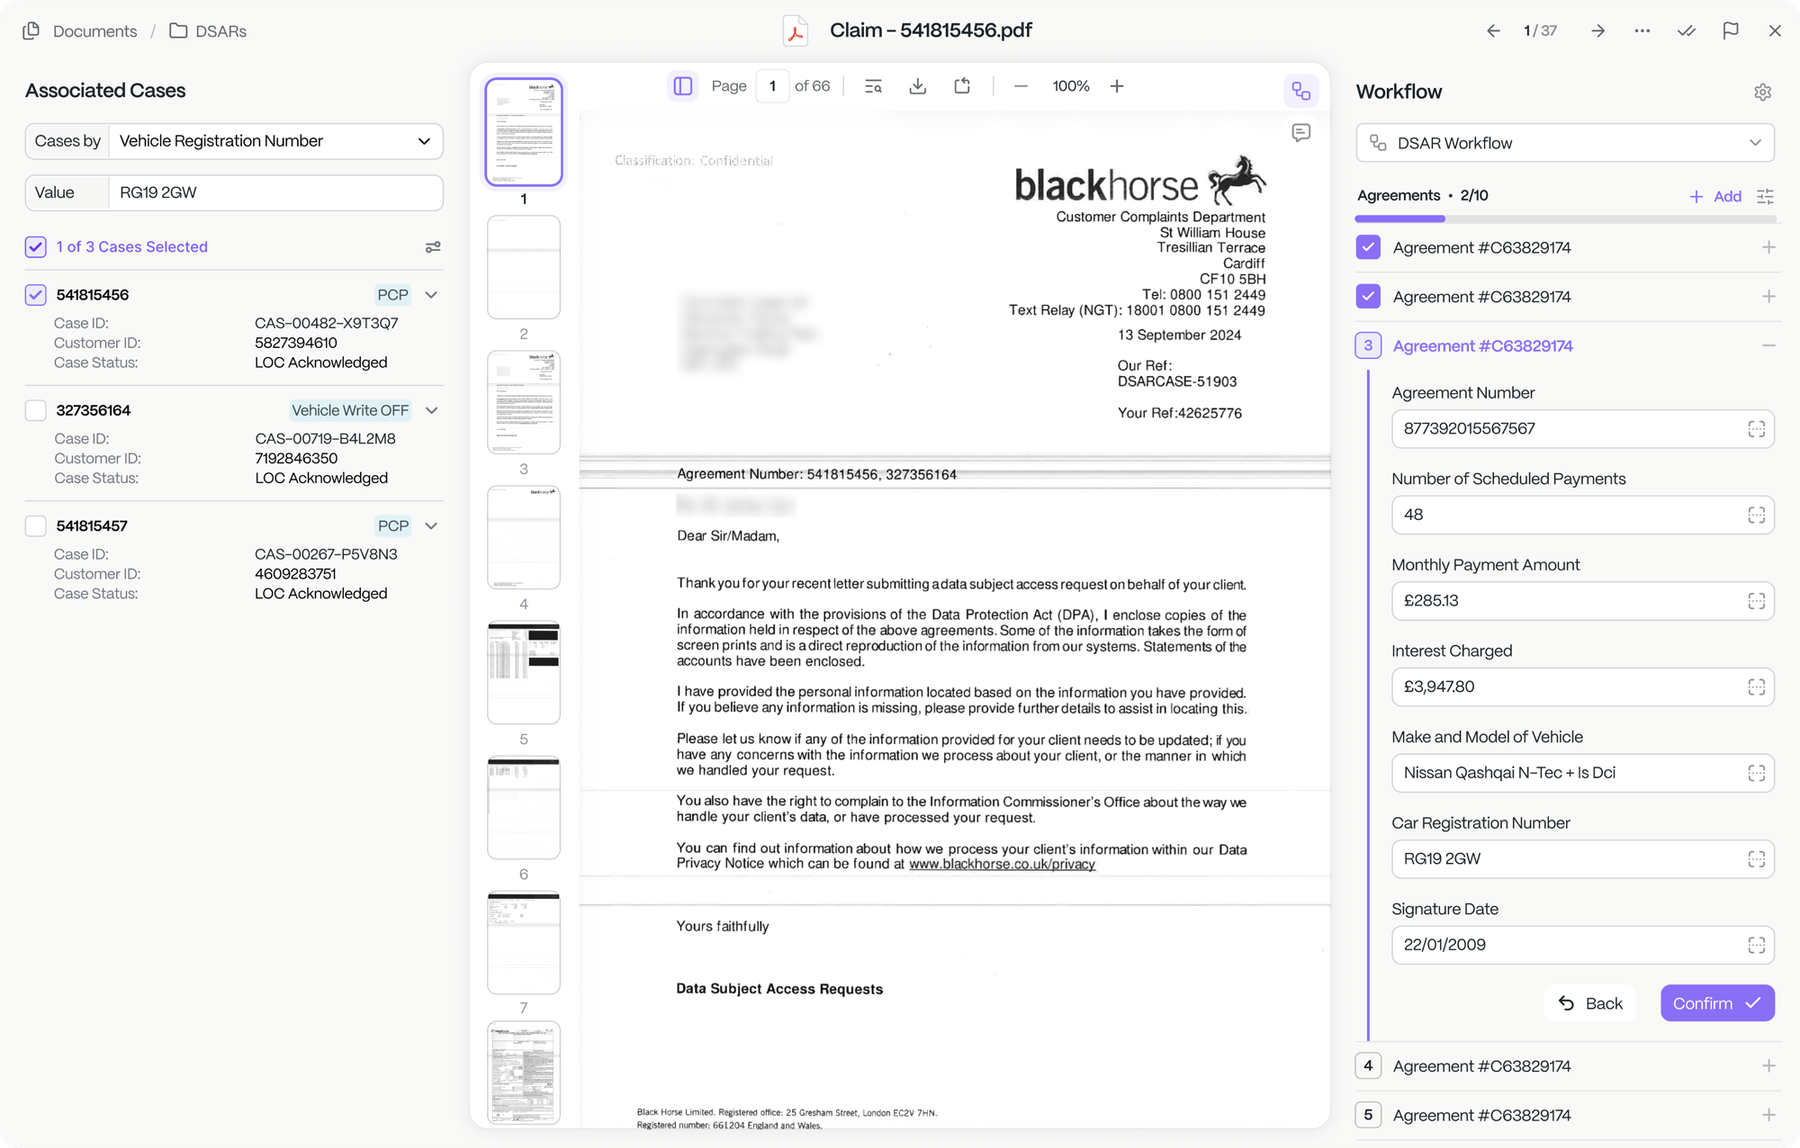Expand case 541815456 chevron
This screenshot has height=1148, width=1800.
coord(432,295)
